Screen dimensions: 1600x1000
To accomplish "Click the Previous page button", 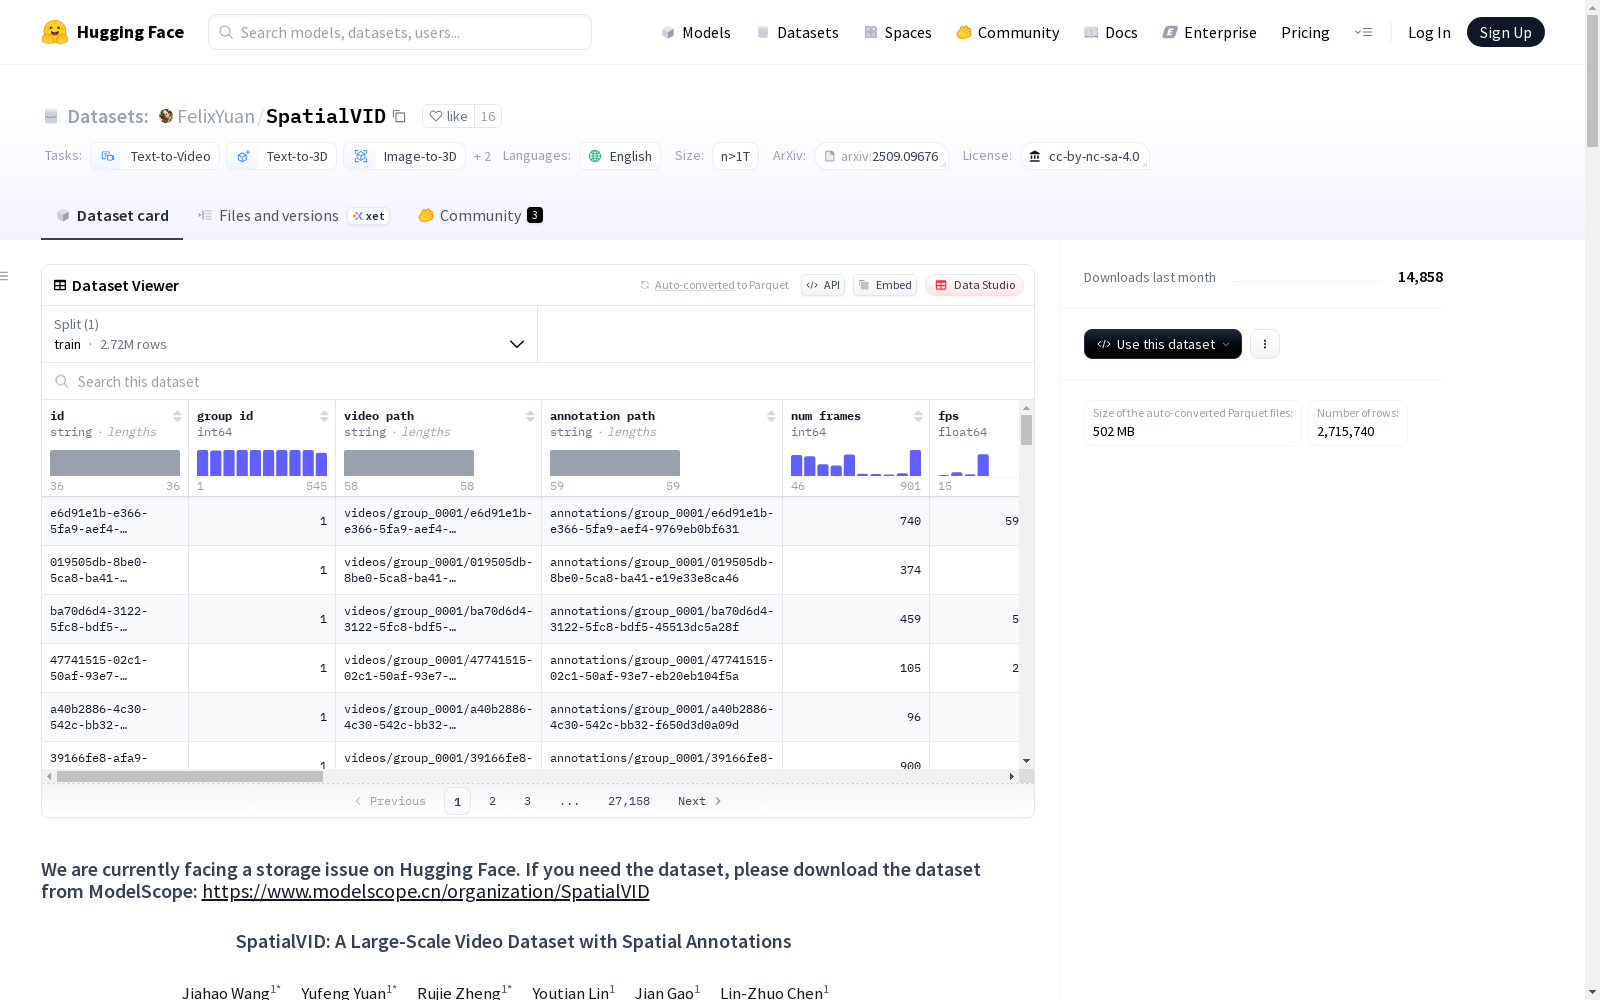I will pos(390,801).
